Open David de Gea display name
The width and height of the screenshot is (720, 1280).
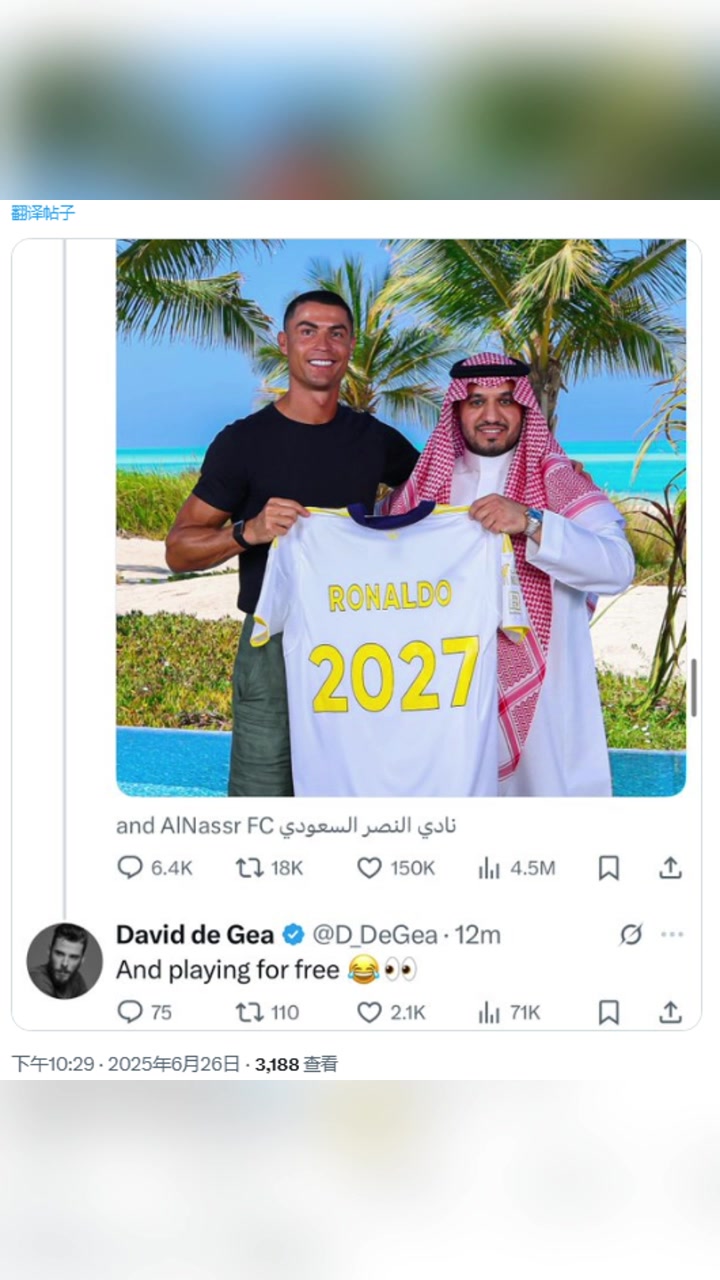pos(195,935)
